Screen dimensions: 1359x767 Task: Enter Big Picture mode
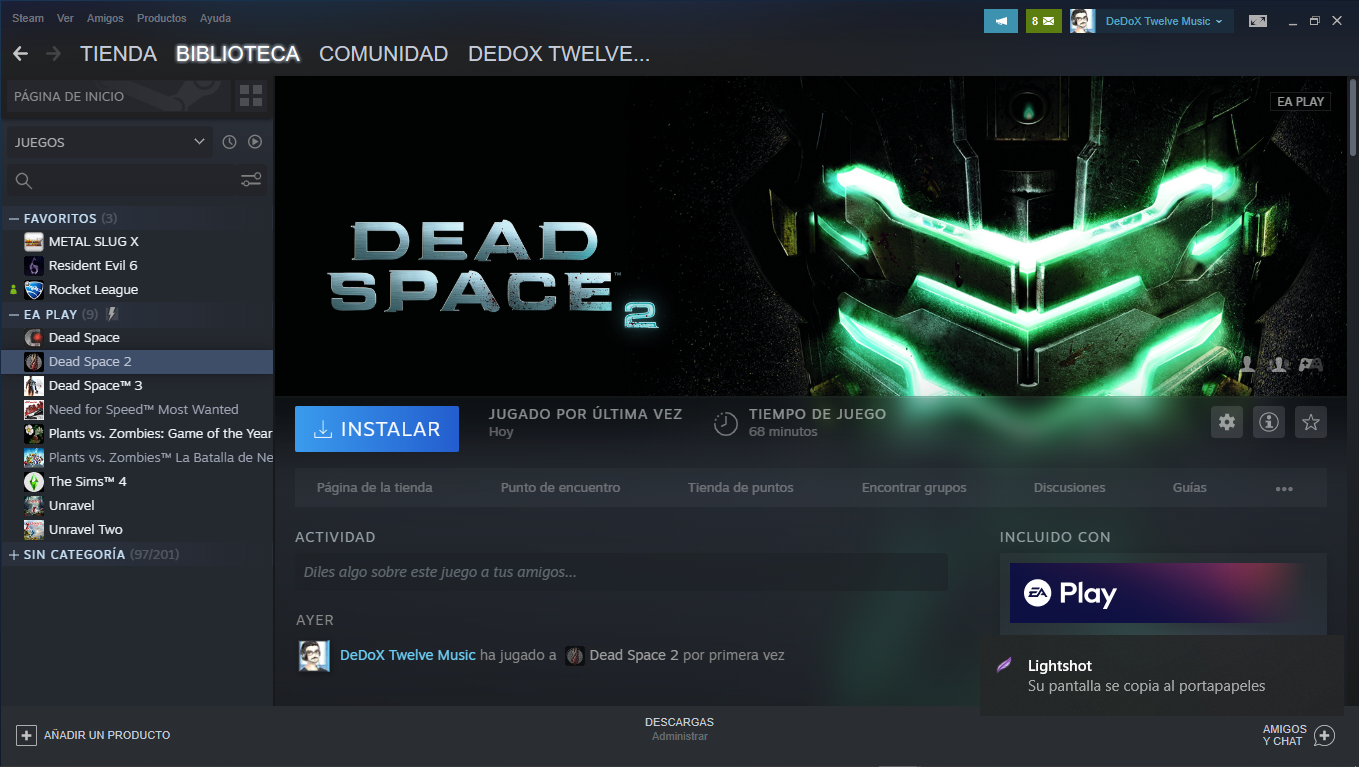1258,21
